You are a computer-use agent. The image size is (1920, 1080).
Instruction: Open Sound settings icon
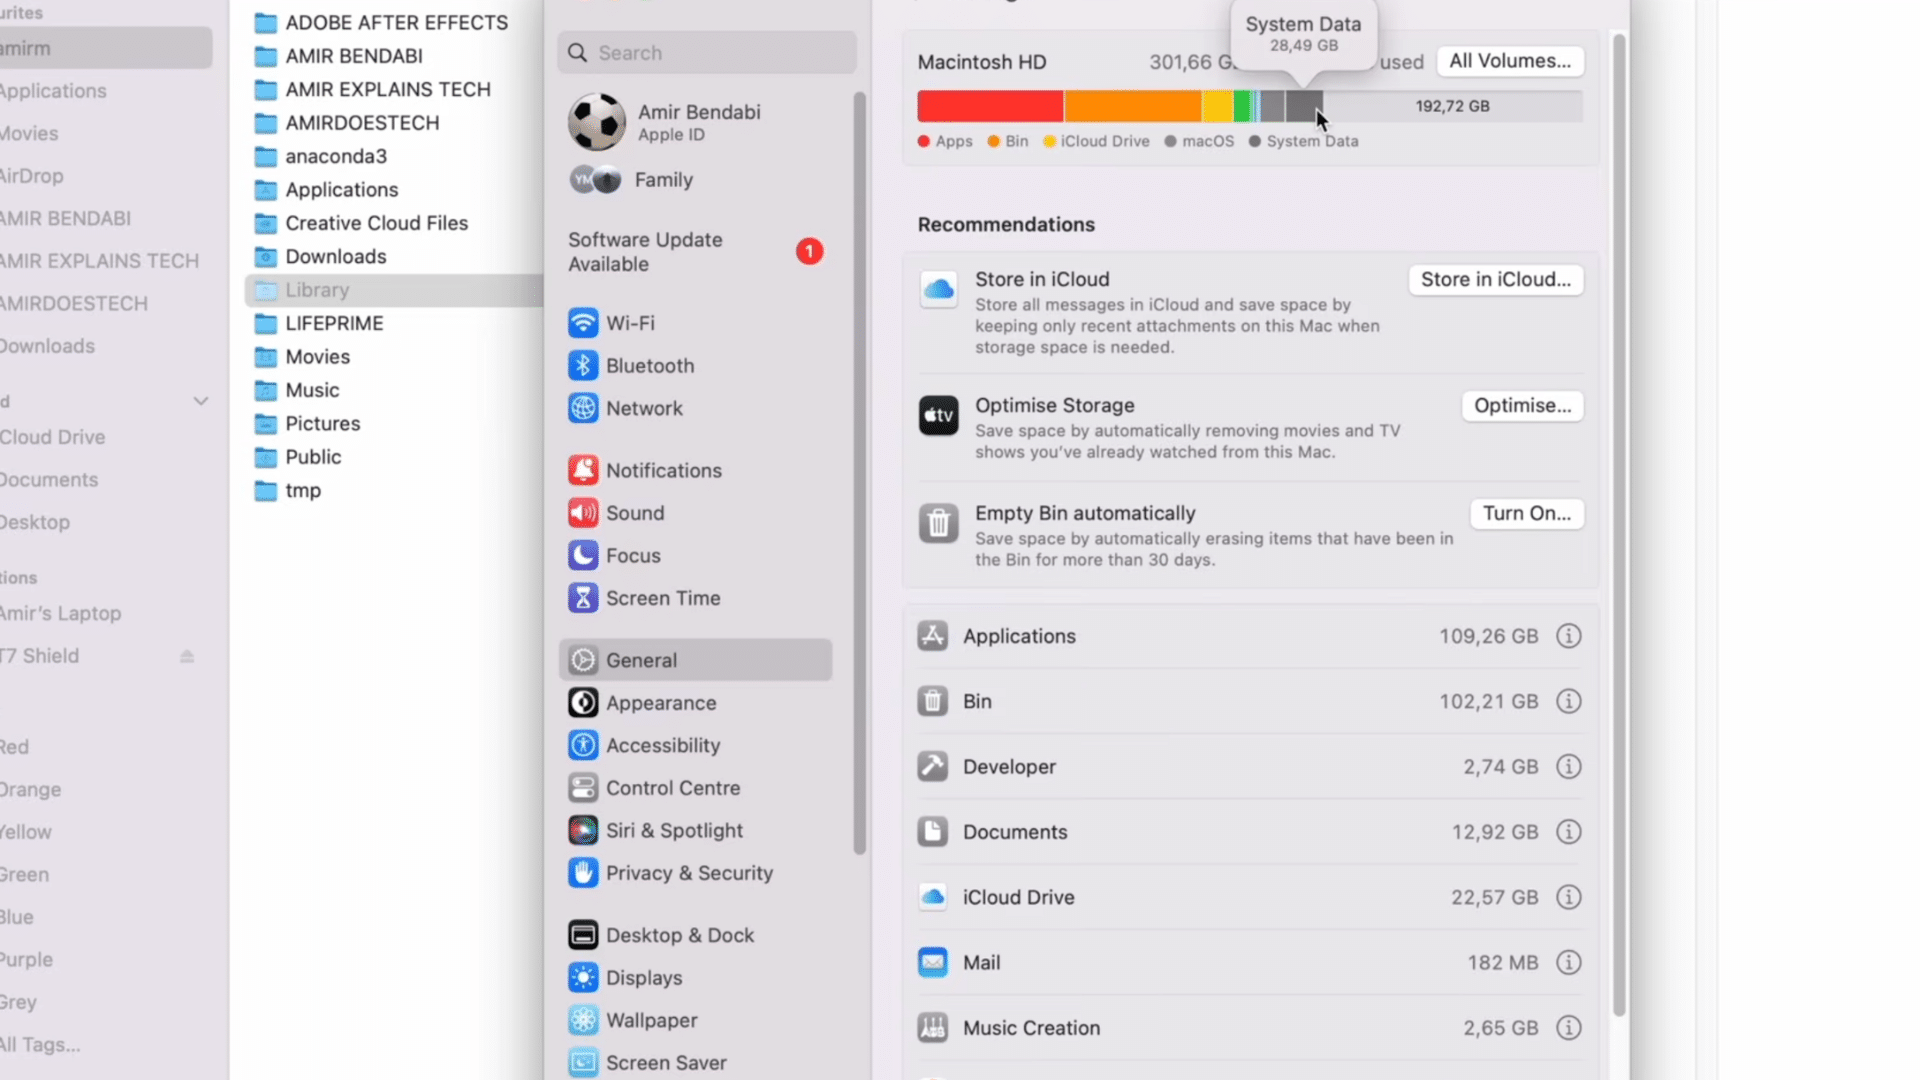(x=583, y=513)
